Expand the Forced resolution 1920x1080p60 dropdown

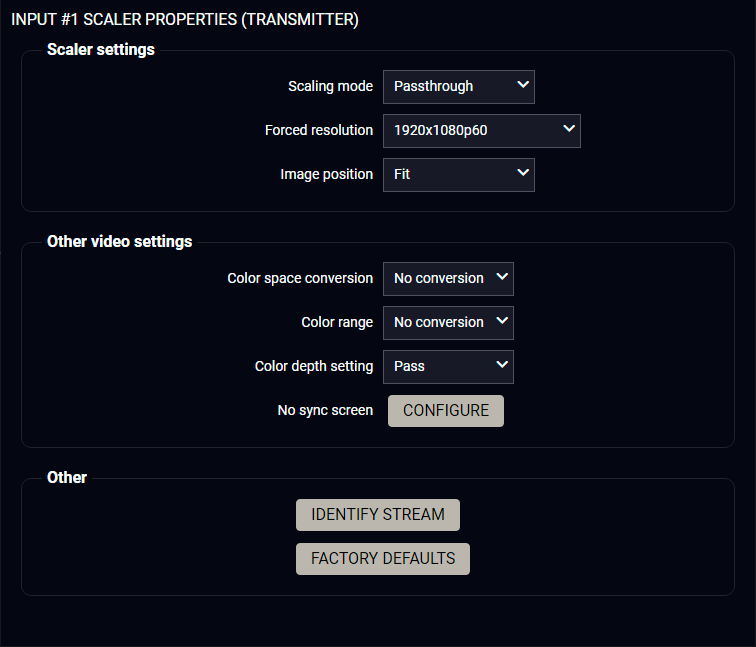481,130
